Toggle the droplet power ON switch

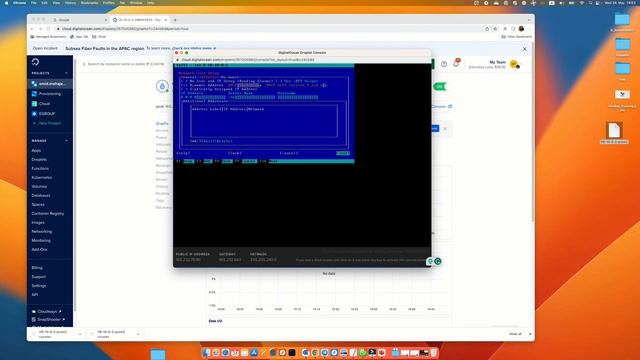440,87
